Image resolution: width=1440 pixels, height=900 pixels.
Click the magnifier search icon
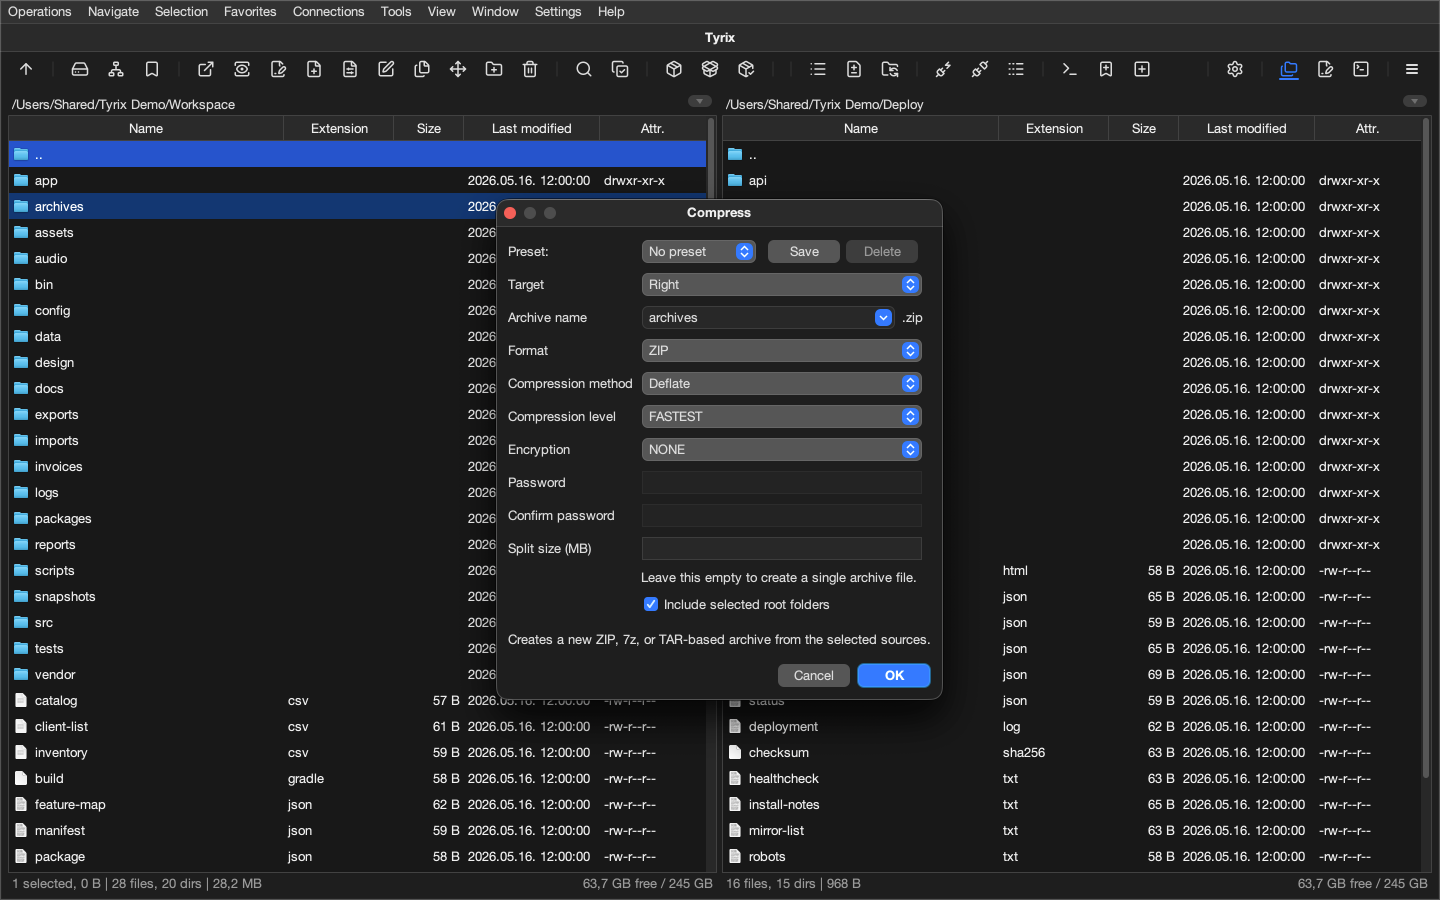pos(584,69)
